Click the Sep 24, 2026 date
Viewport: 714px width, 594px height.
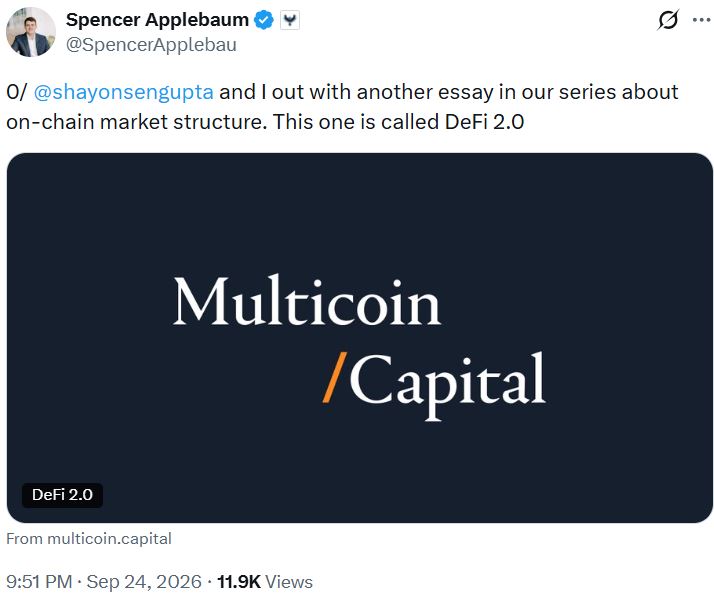point(144,582)
